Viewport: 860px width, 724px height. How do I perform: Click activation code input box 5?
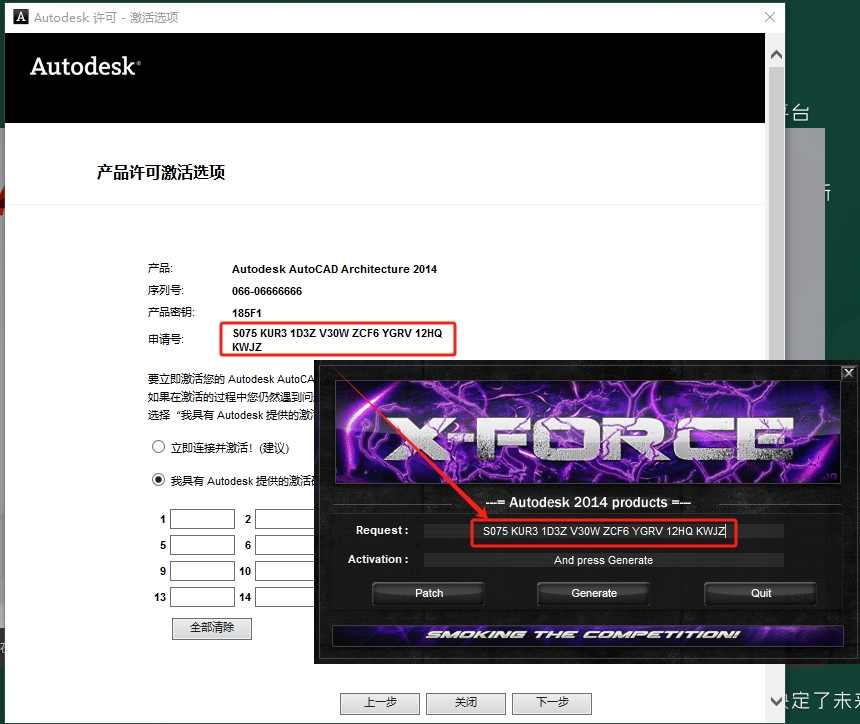[202, 545]
